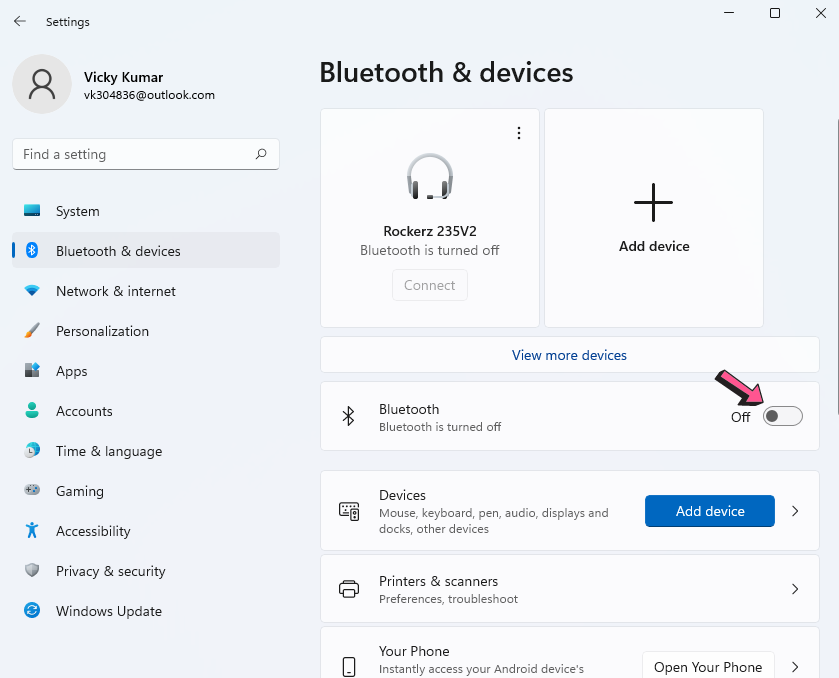Click the Accessibility figure icon
This screenshot has height=678, width=839.
[32, 530]
